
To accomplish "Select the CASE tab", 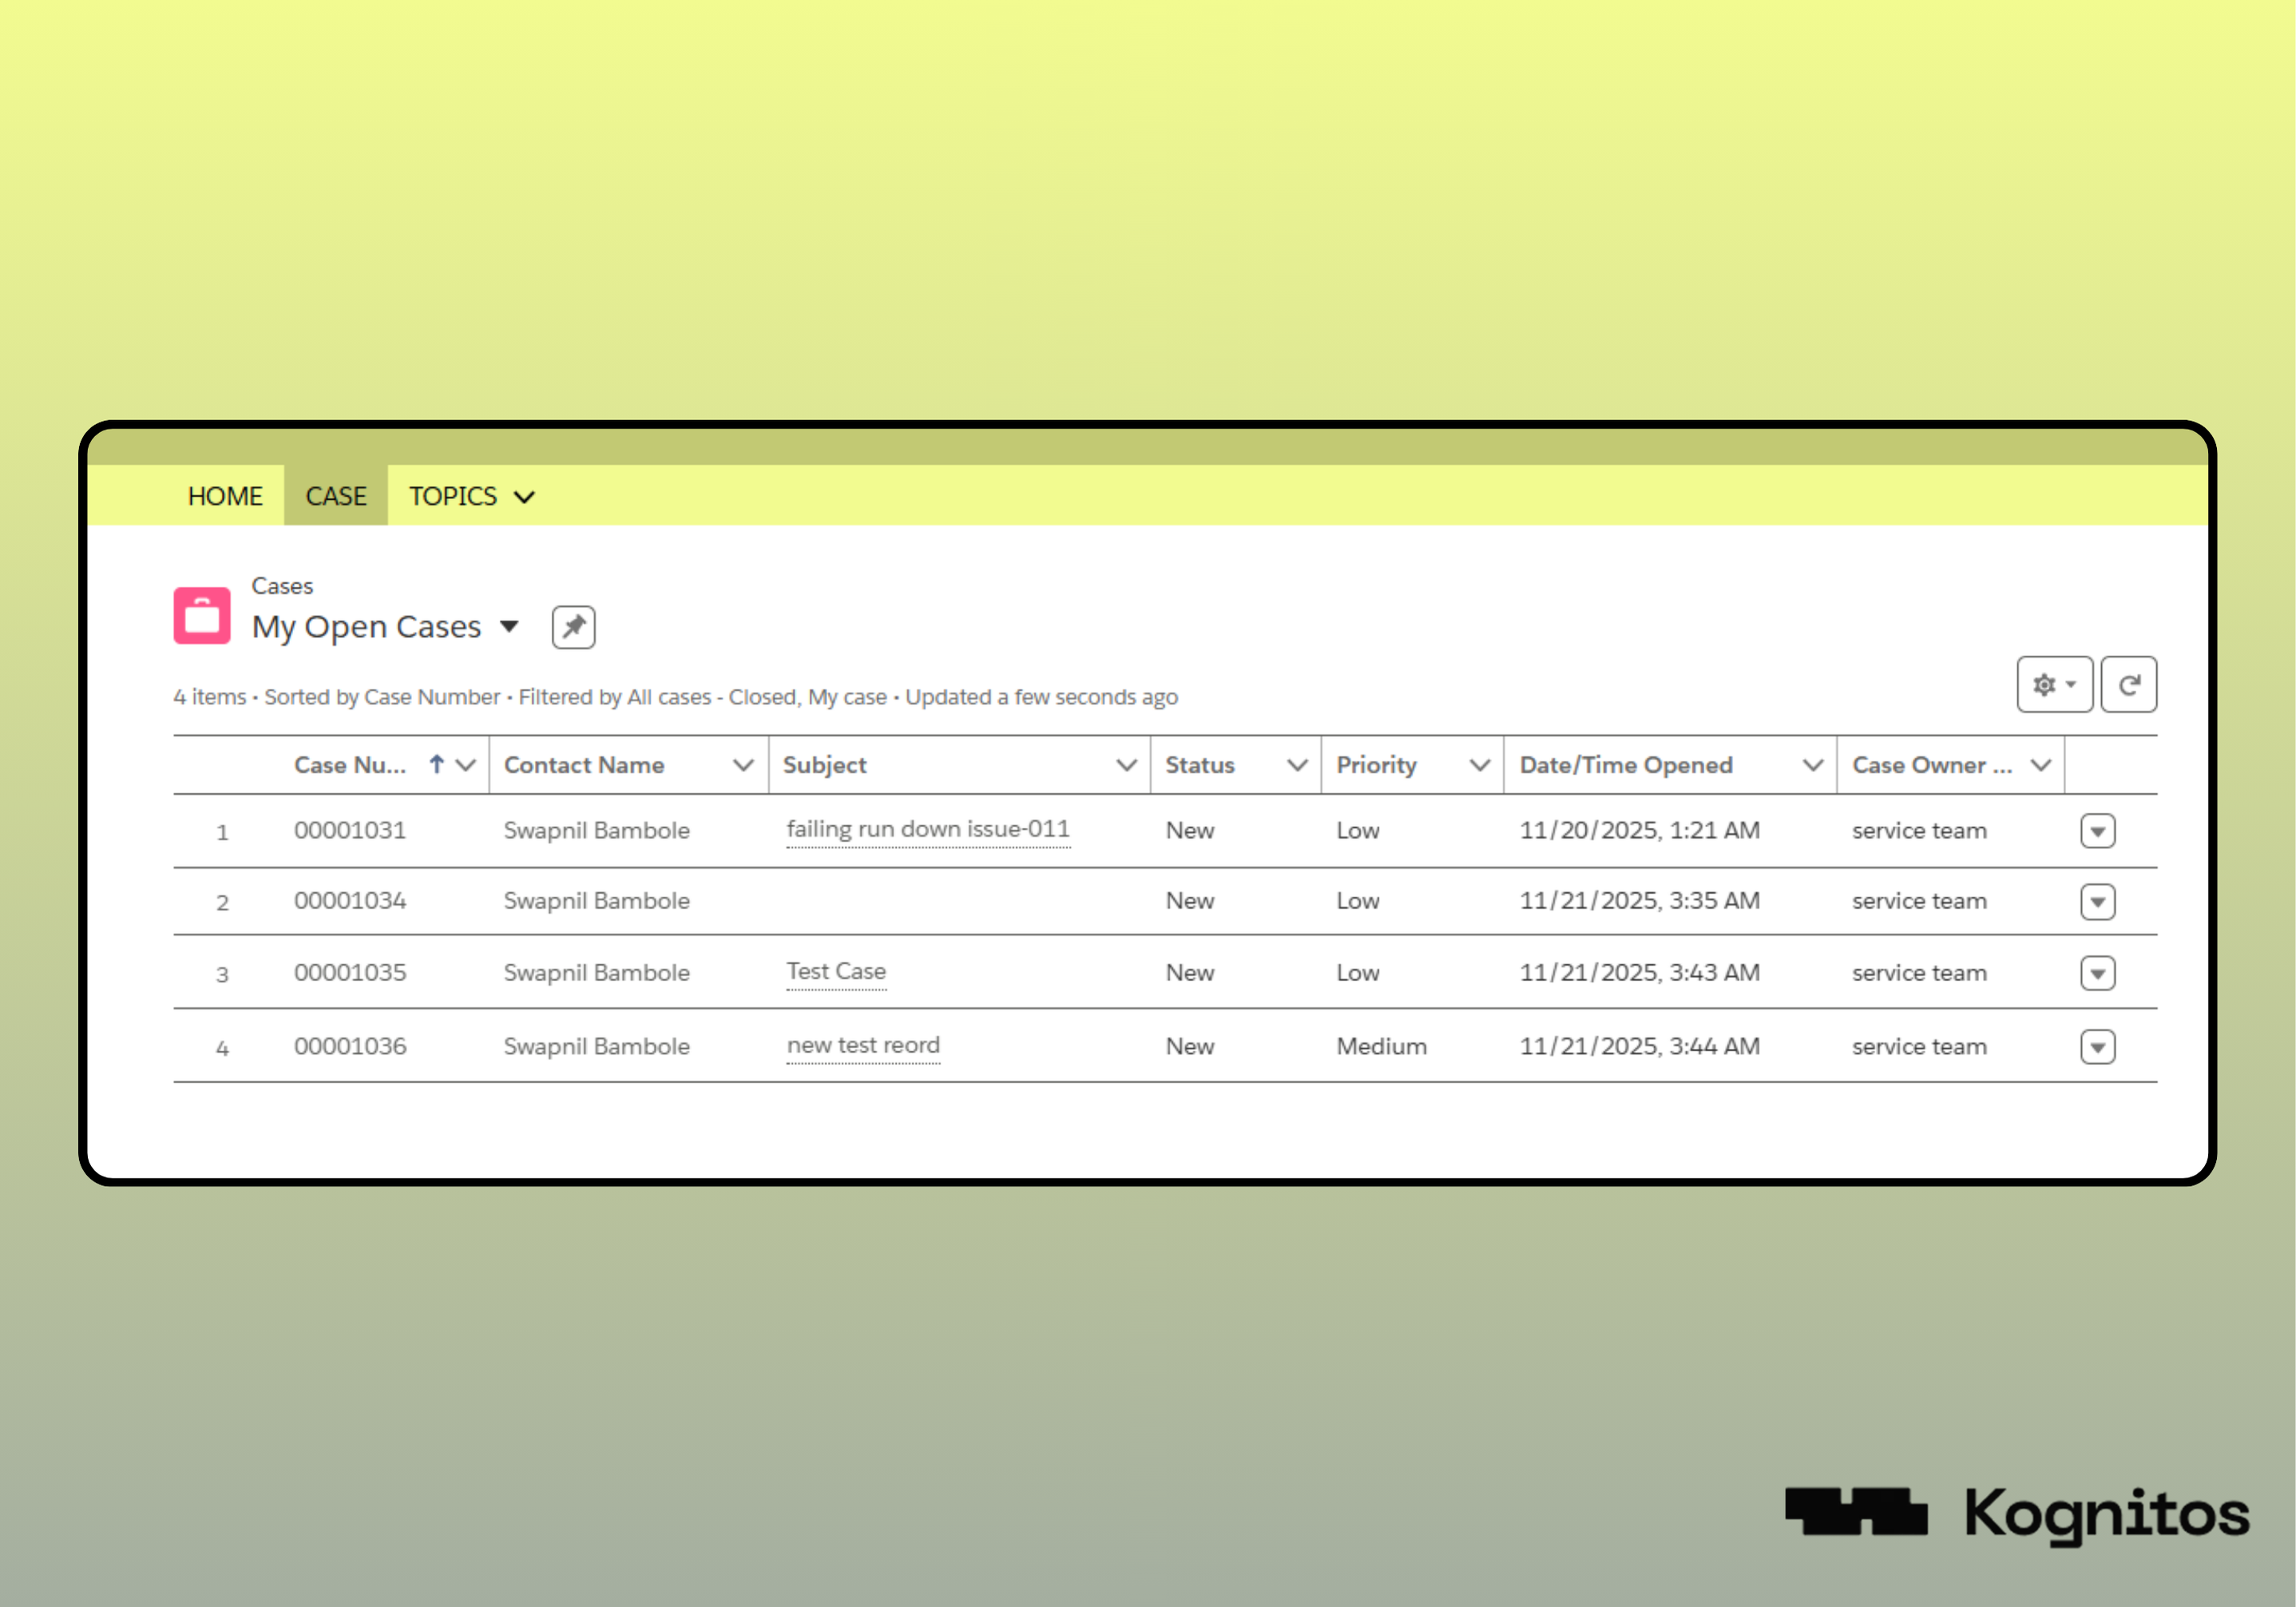I will coord(336,496).
